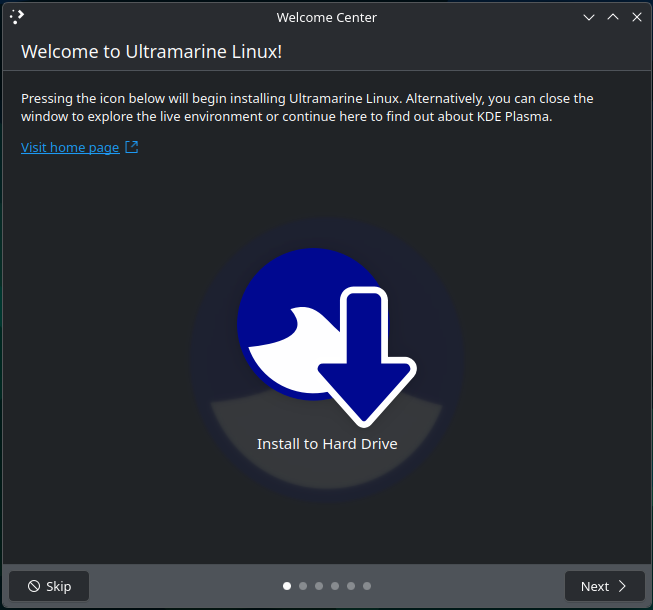
Task: Open the Visit home page link
Action: [x=70, y=148]
